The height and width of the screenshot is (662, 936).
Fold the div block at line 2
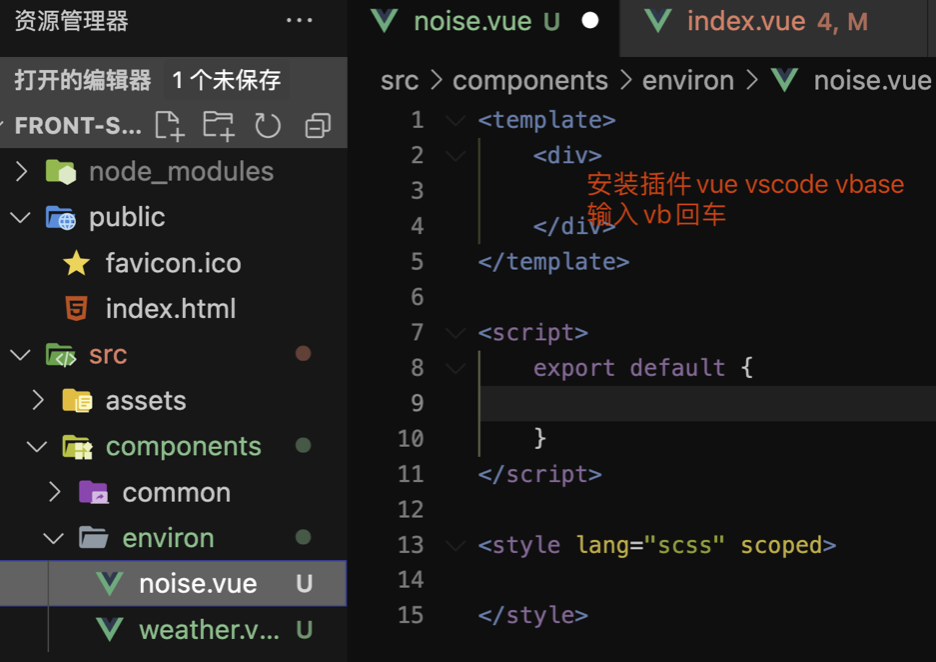pos(455,156)
